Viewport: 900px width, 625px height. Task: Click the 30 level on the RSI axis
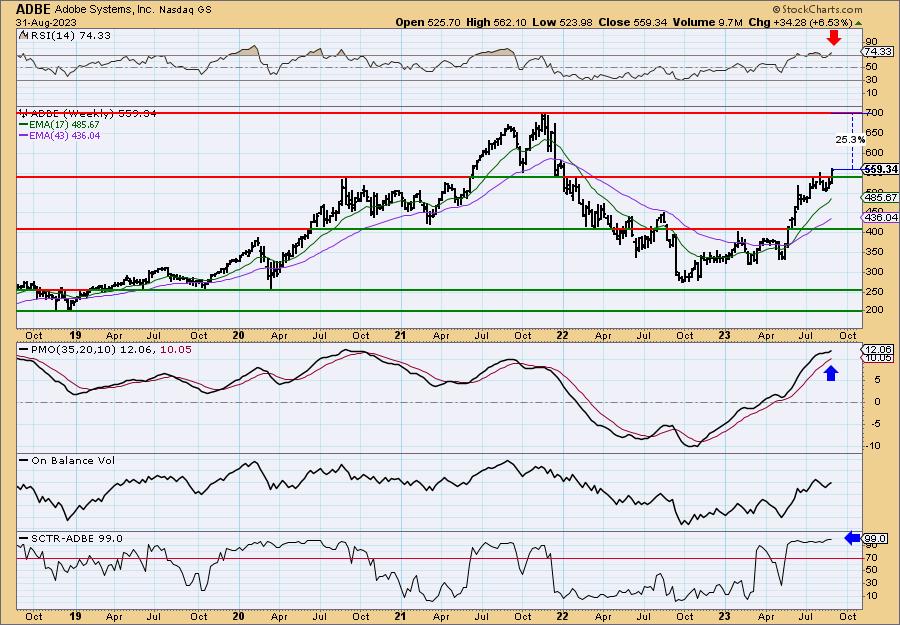click(x=872, y=80)
